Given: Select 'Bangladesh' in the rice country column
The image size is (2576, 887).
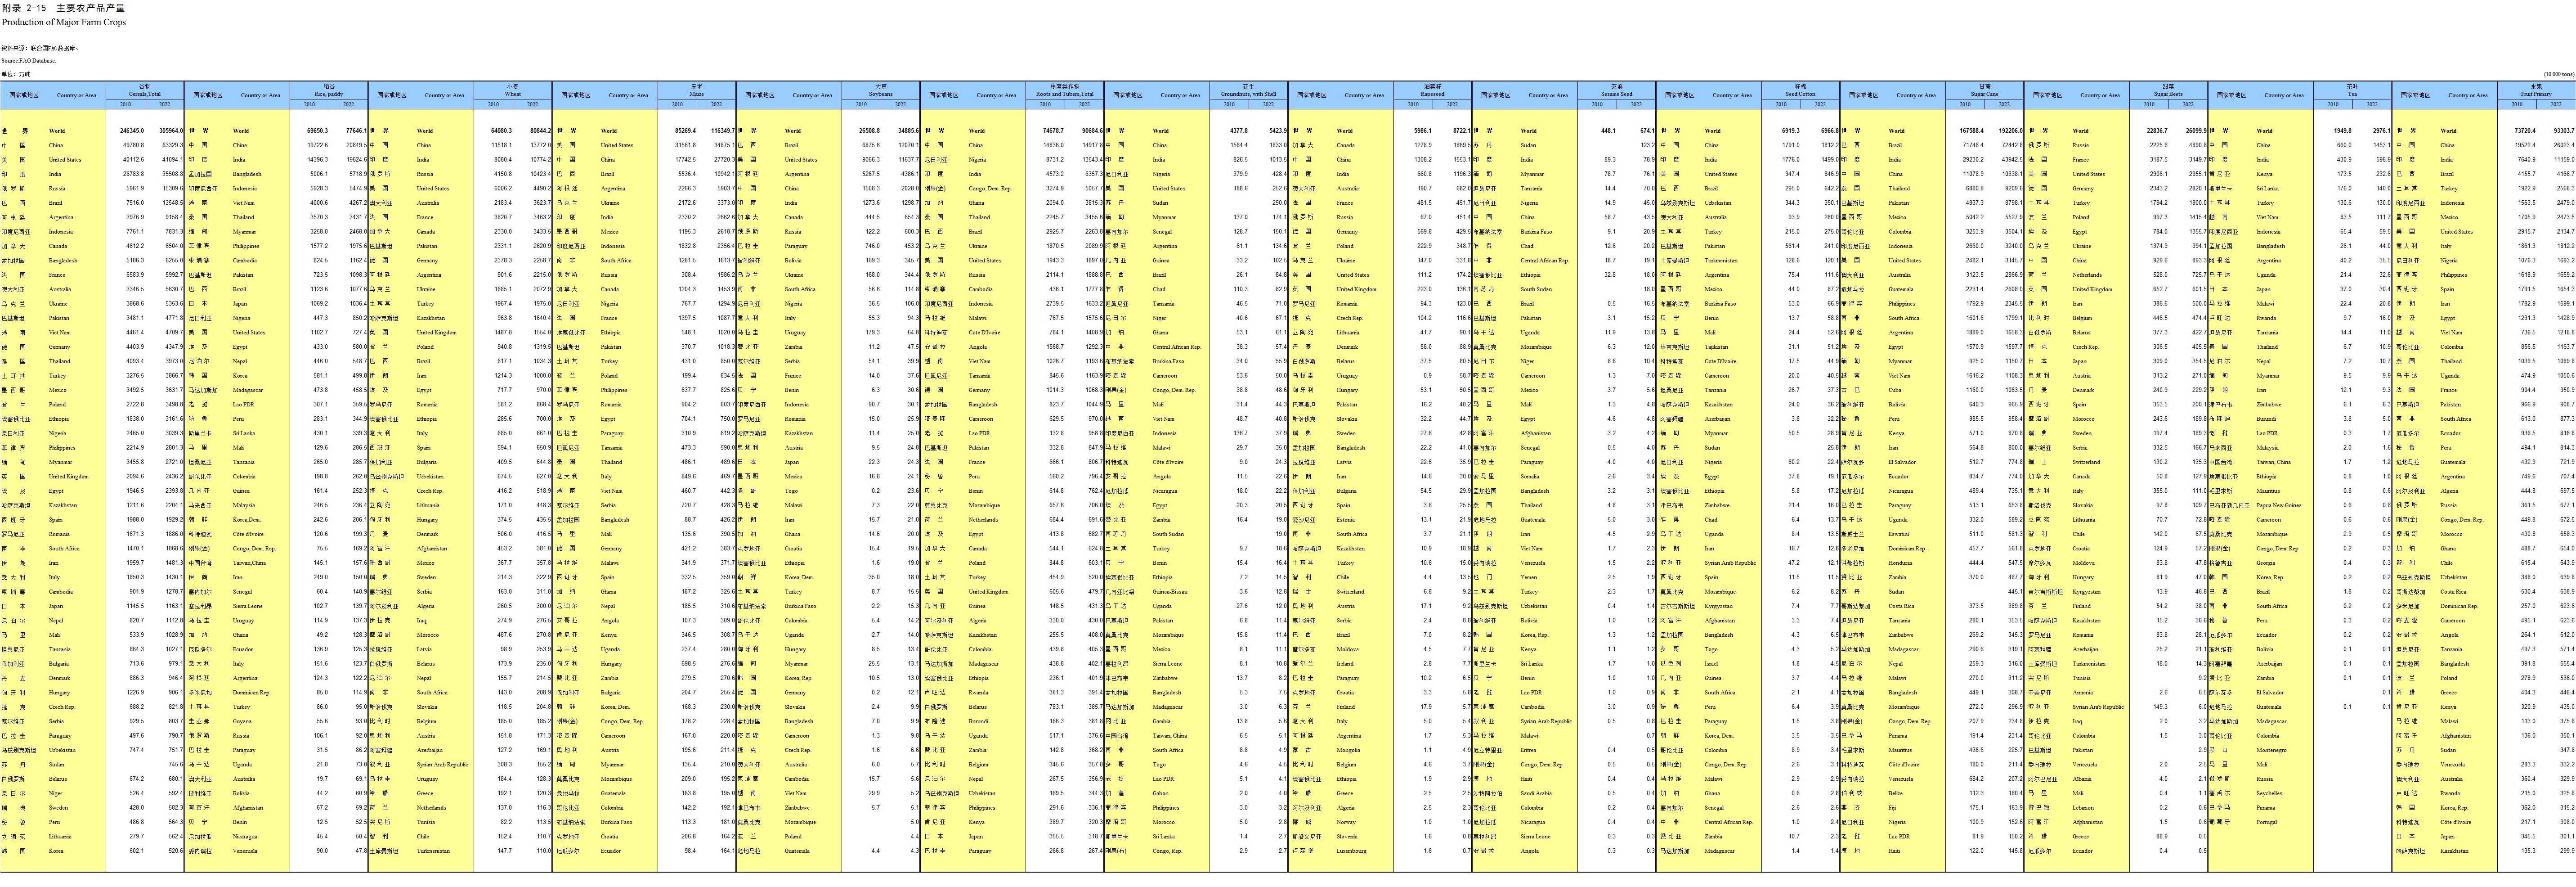Looking at the screenshot, I should coord(247,174).
